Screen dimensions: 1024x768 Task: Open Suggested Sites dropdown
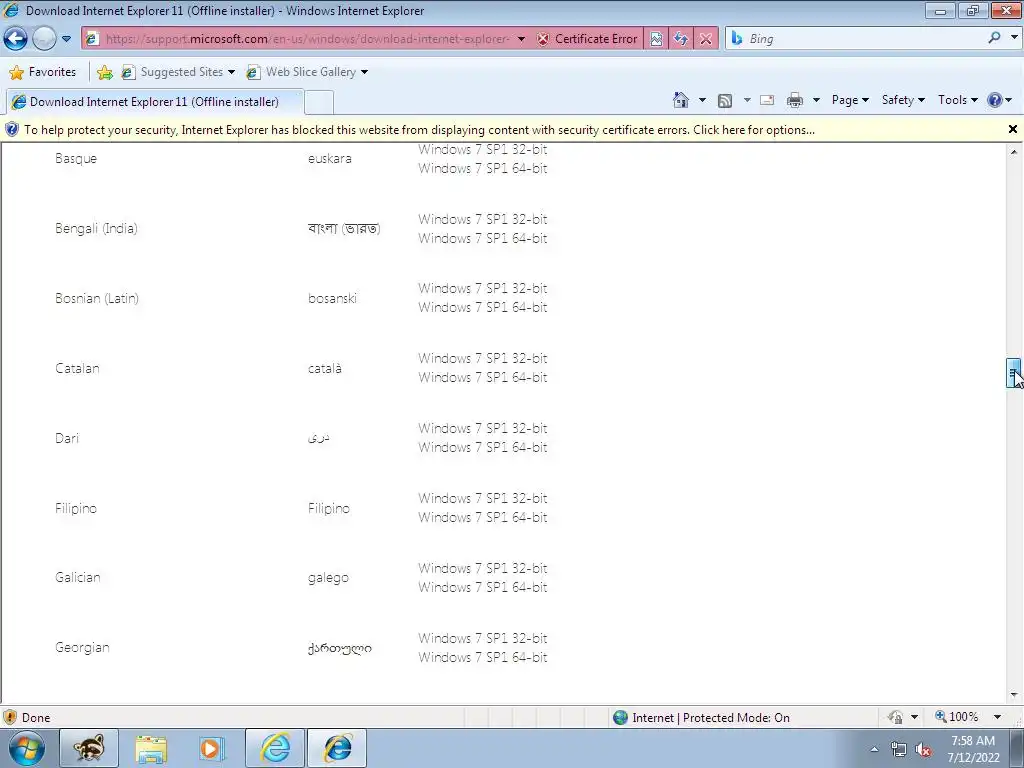click(178, 72)
